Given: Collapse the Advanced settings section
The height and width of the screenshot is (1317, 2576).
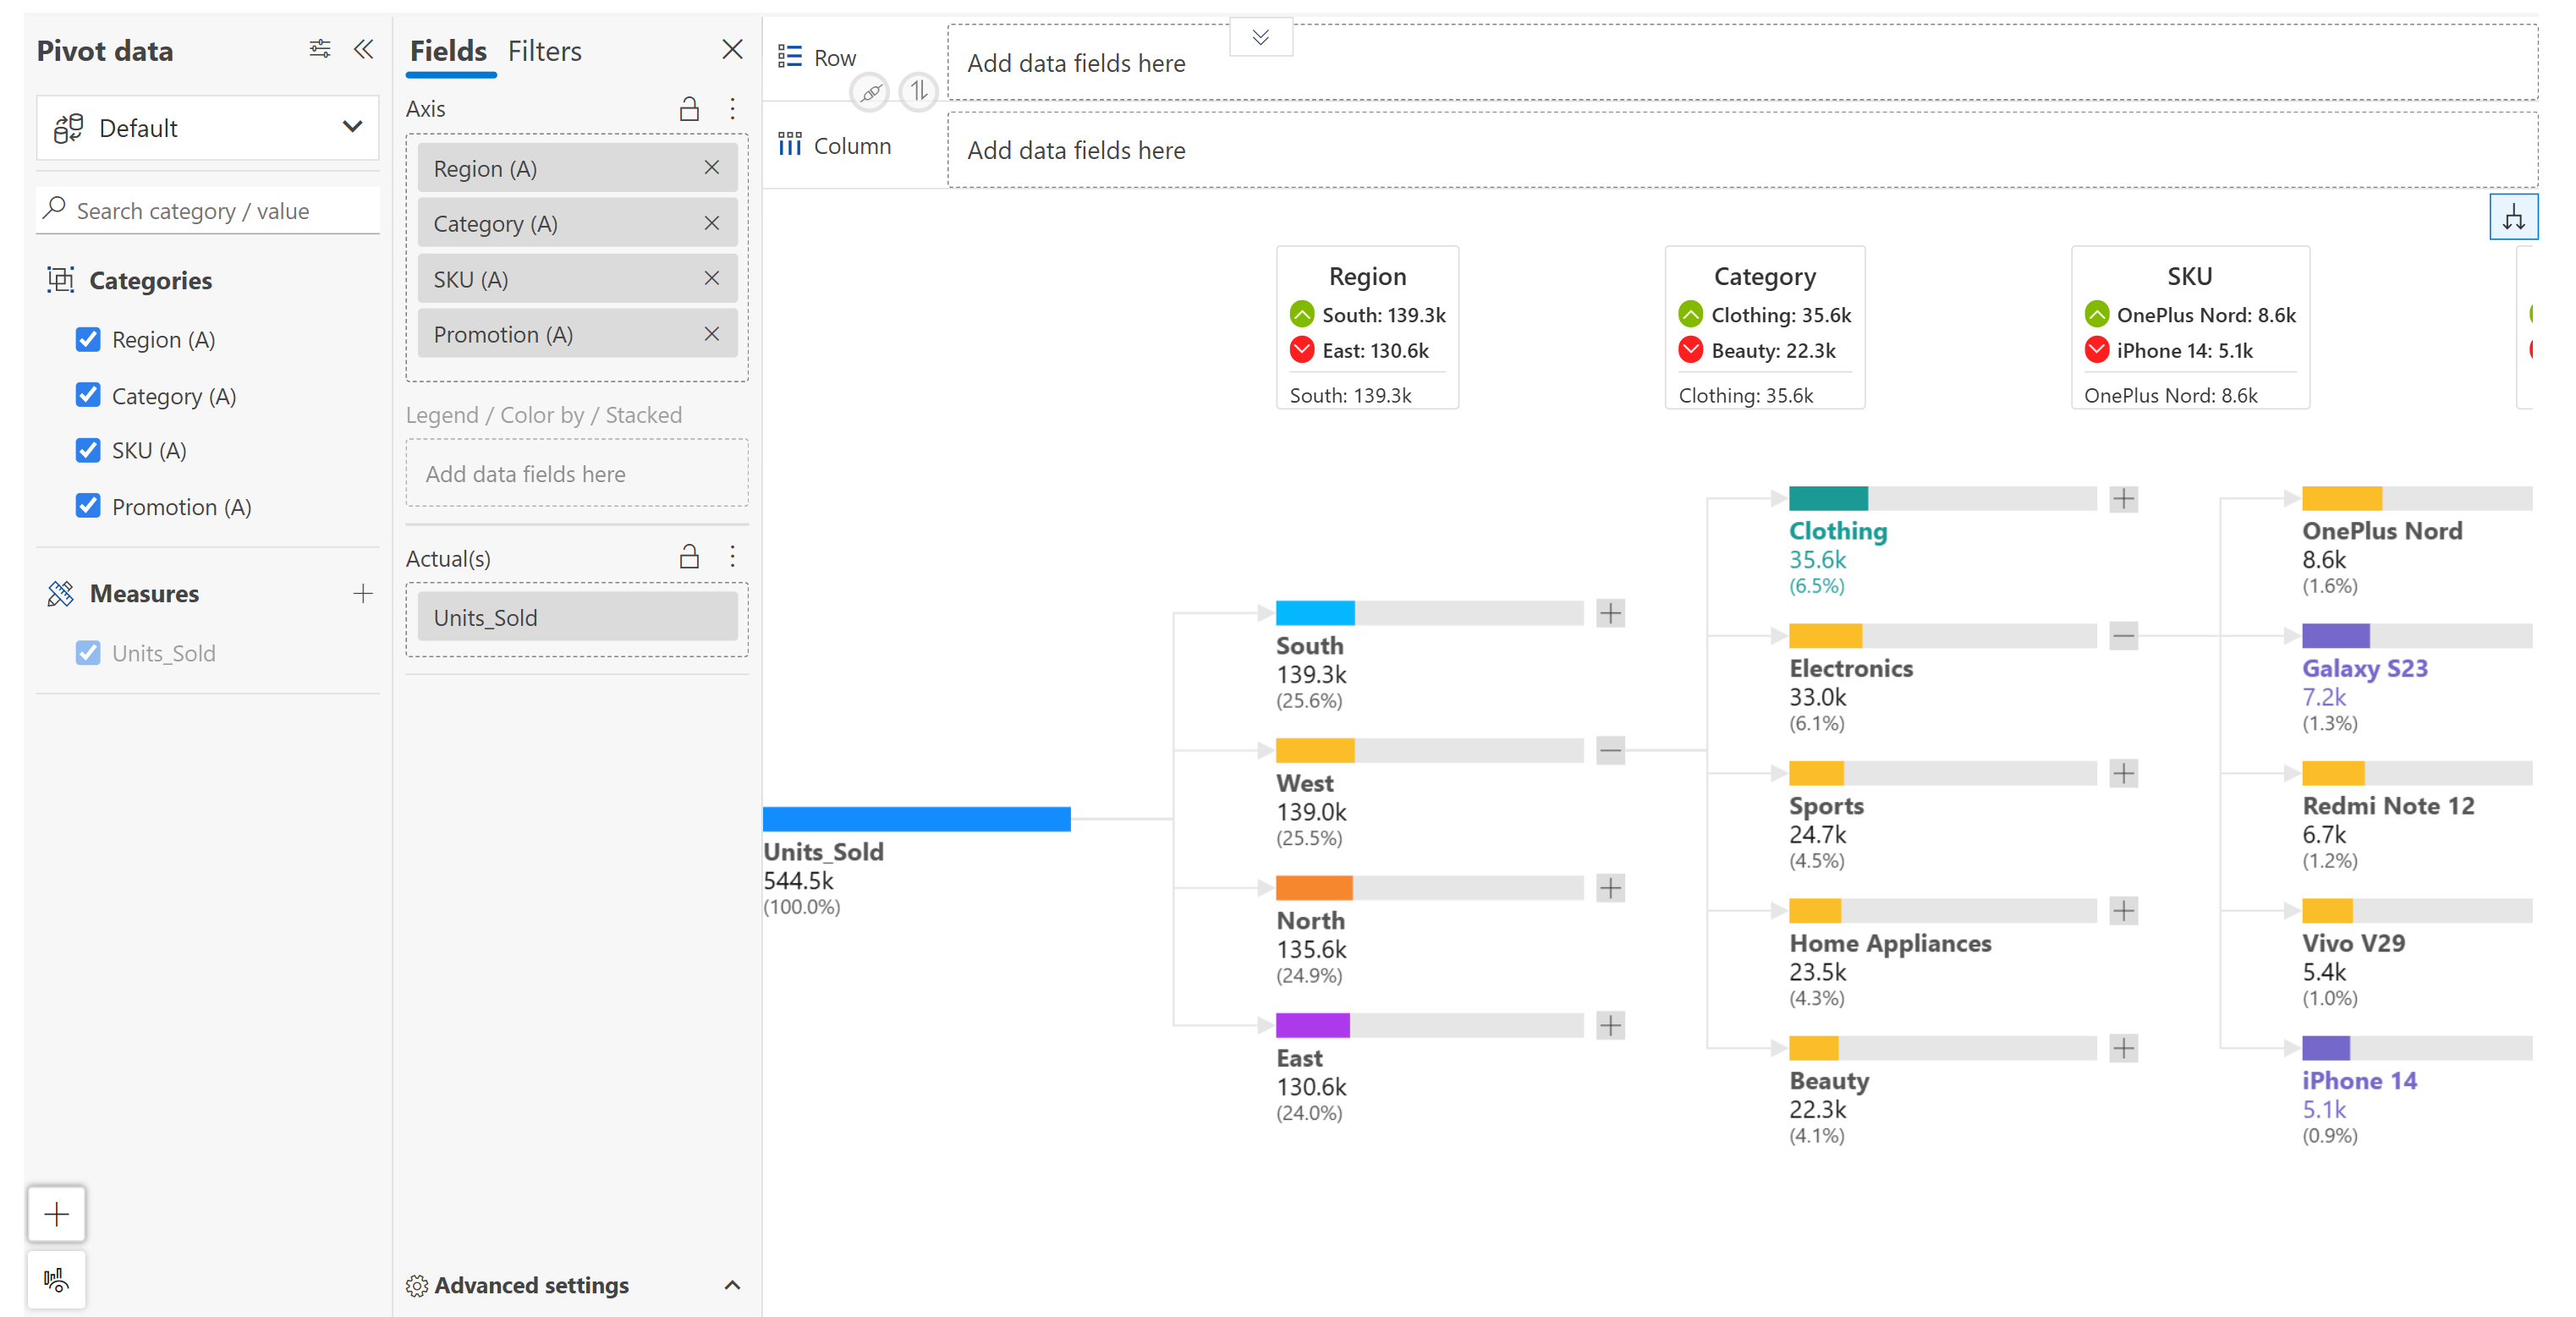Looking at the screenshot, I should [x=731, y=1285].
